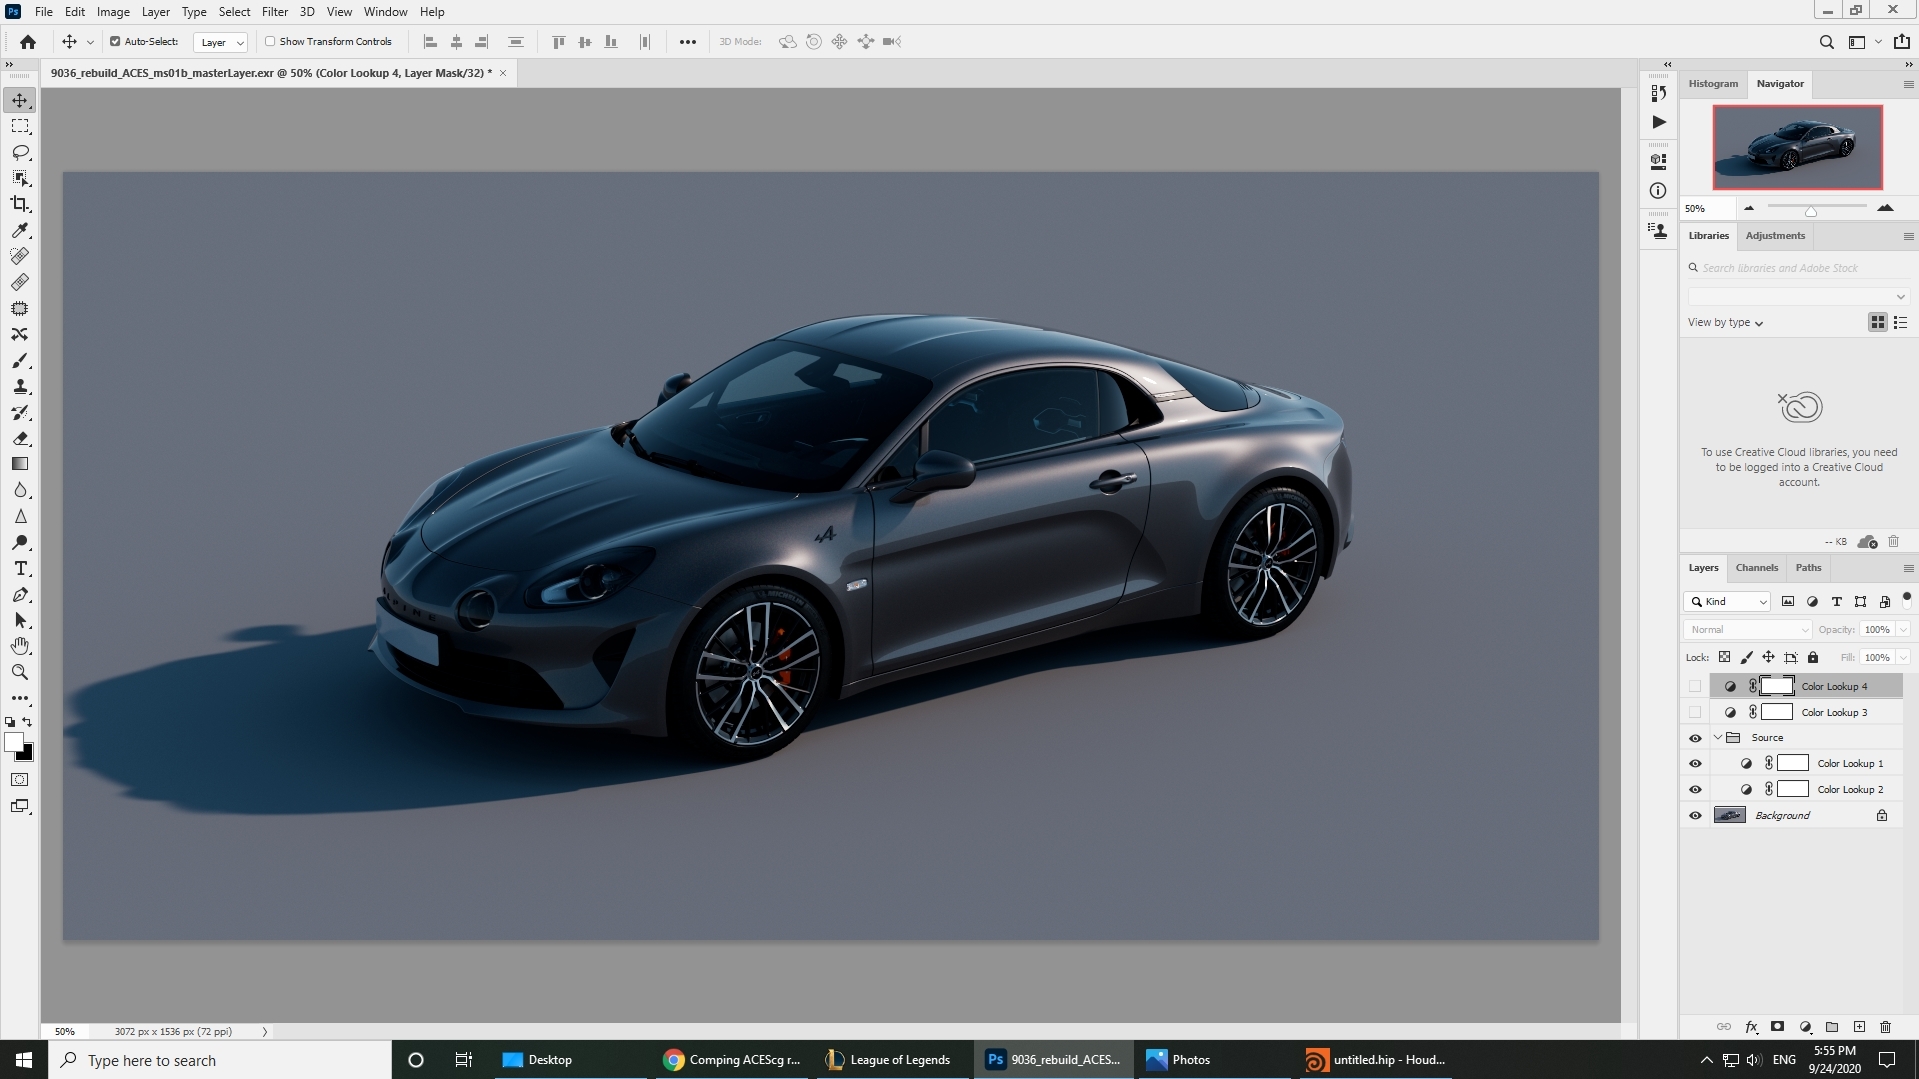The height and width of the screenshot is (1079, 1919).
Task: Toggle Auto-Select checkbox
Action: [115, 42]
